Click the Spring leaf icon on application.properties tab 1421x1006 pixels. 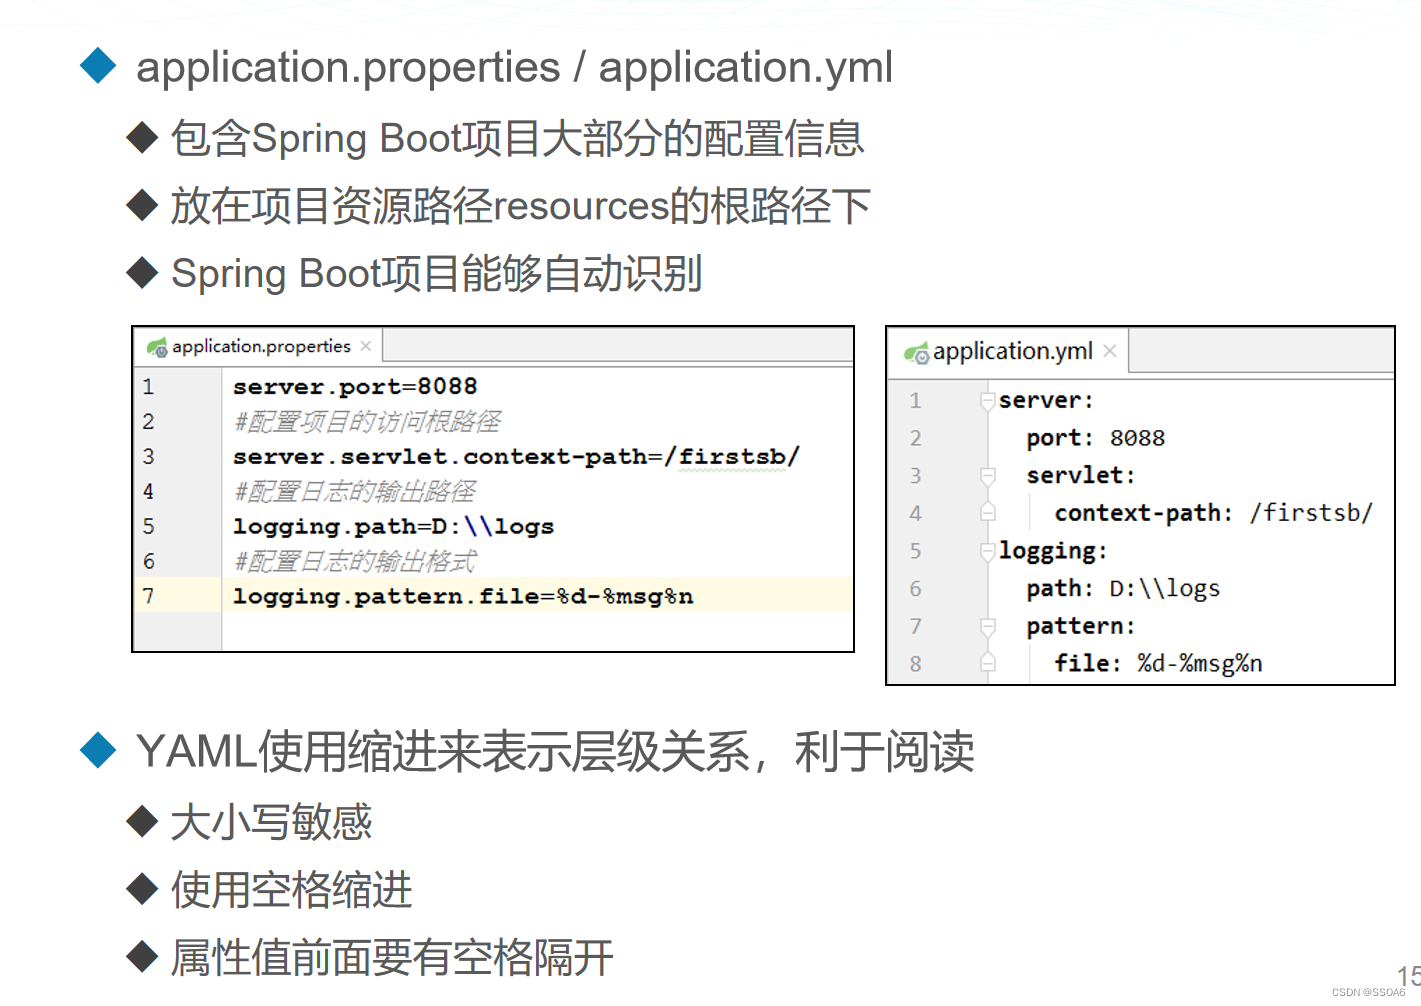pos(157,347)
